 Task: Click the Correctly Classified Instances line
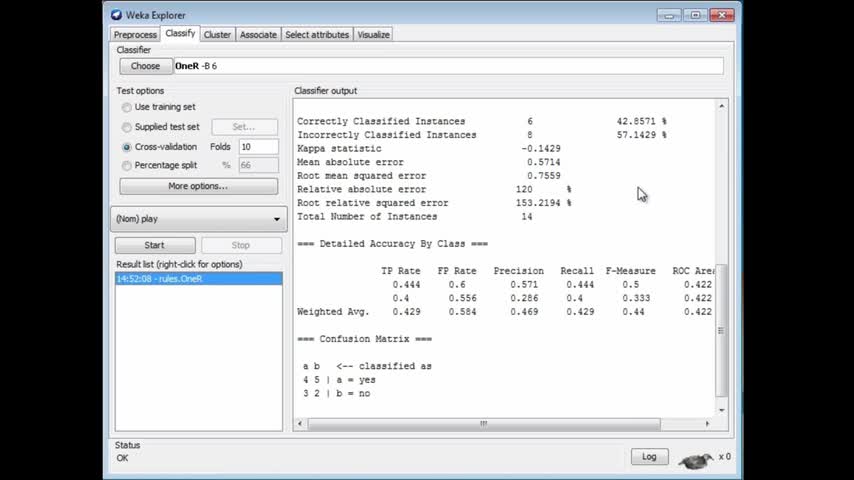(482, 121)
